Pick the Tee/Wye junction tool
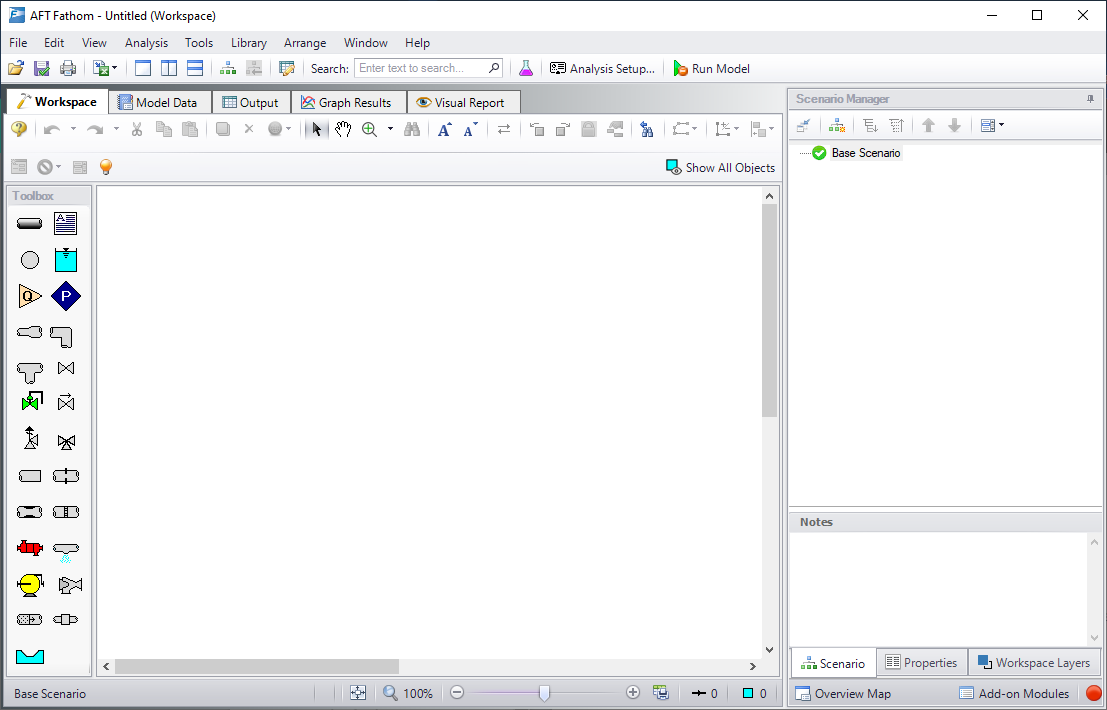The height and width of the screenshot is (710, 1107). 30,371
